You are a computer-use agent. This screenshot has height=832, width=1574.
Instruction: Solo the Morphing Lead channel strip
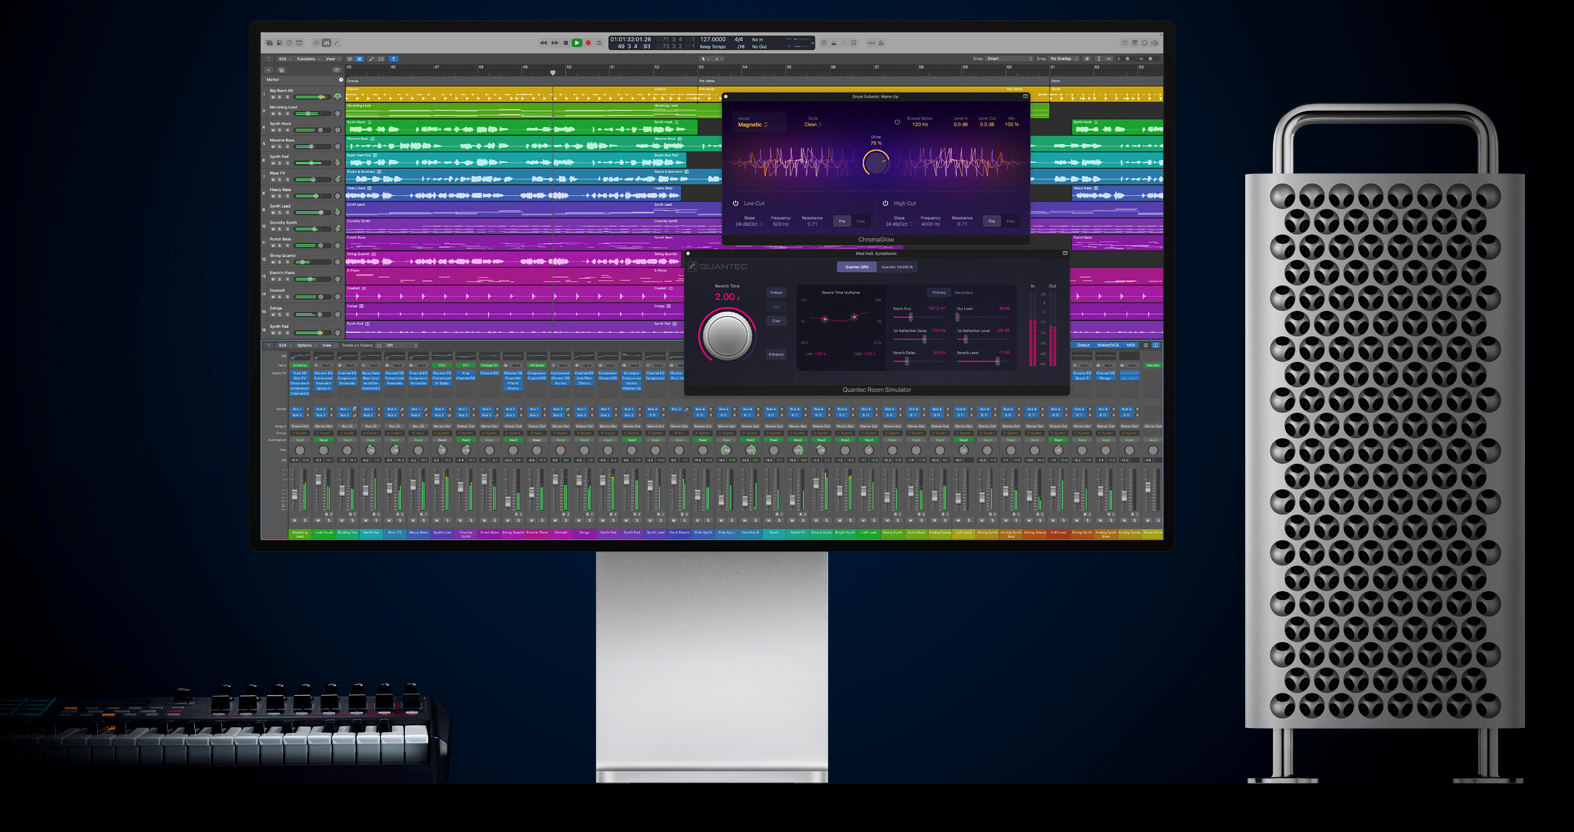click(305, 520)
